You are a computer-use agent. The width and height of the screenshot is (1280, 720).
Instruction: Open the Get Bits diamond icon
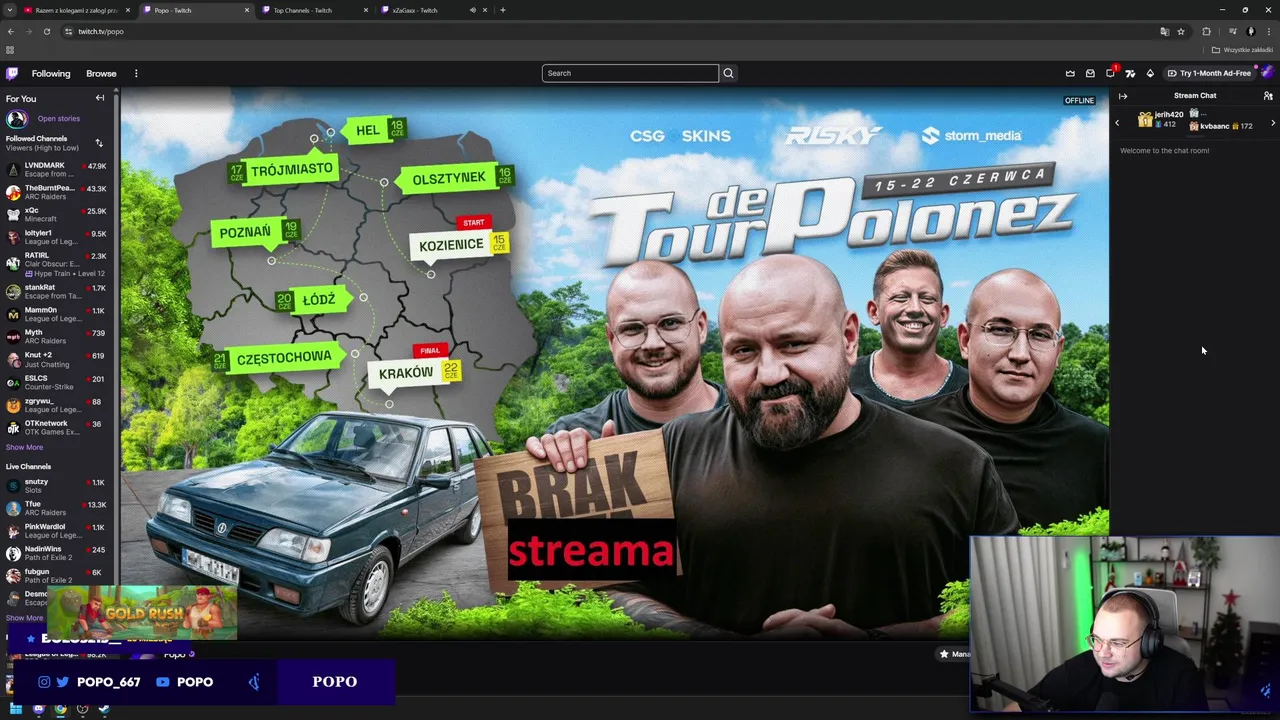tap(1150, 73)
